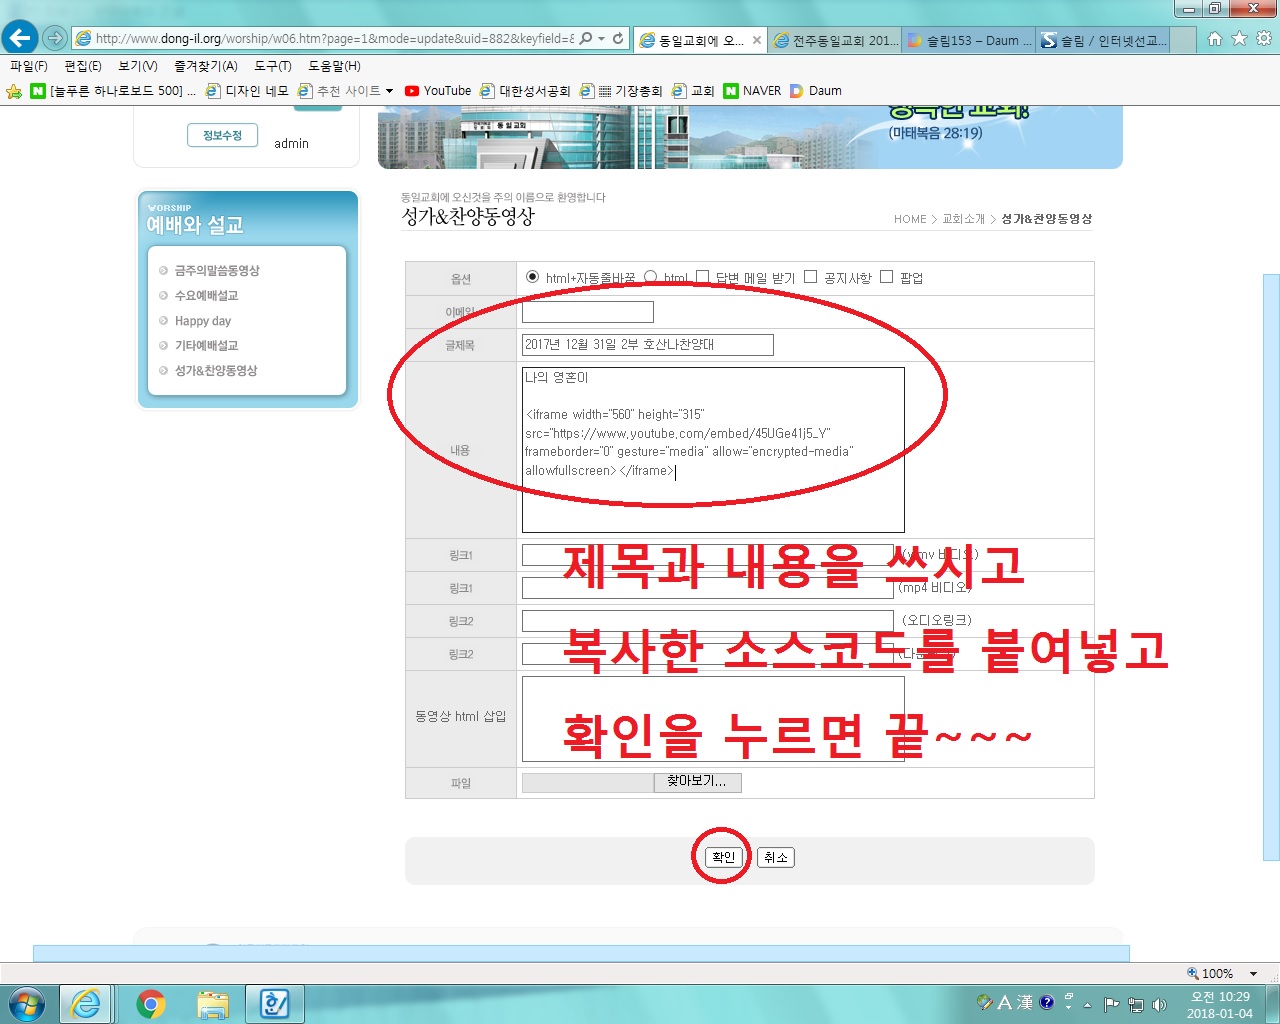Click into the 글제목 title input field
The width and height of the screenshot is (1280, 1024).
(x=647, y=345)
